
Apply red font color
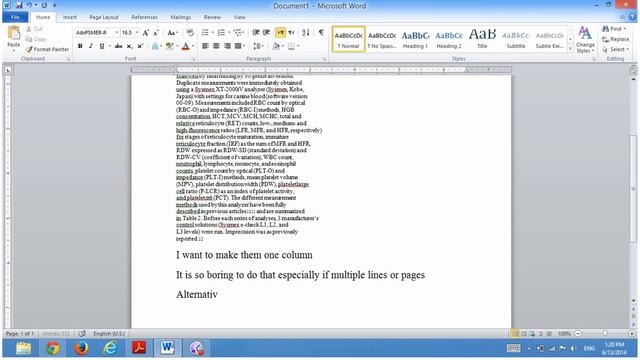pyautogui.click(x=186, y=46)
